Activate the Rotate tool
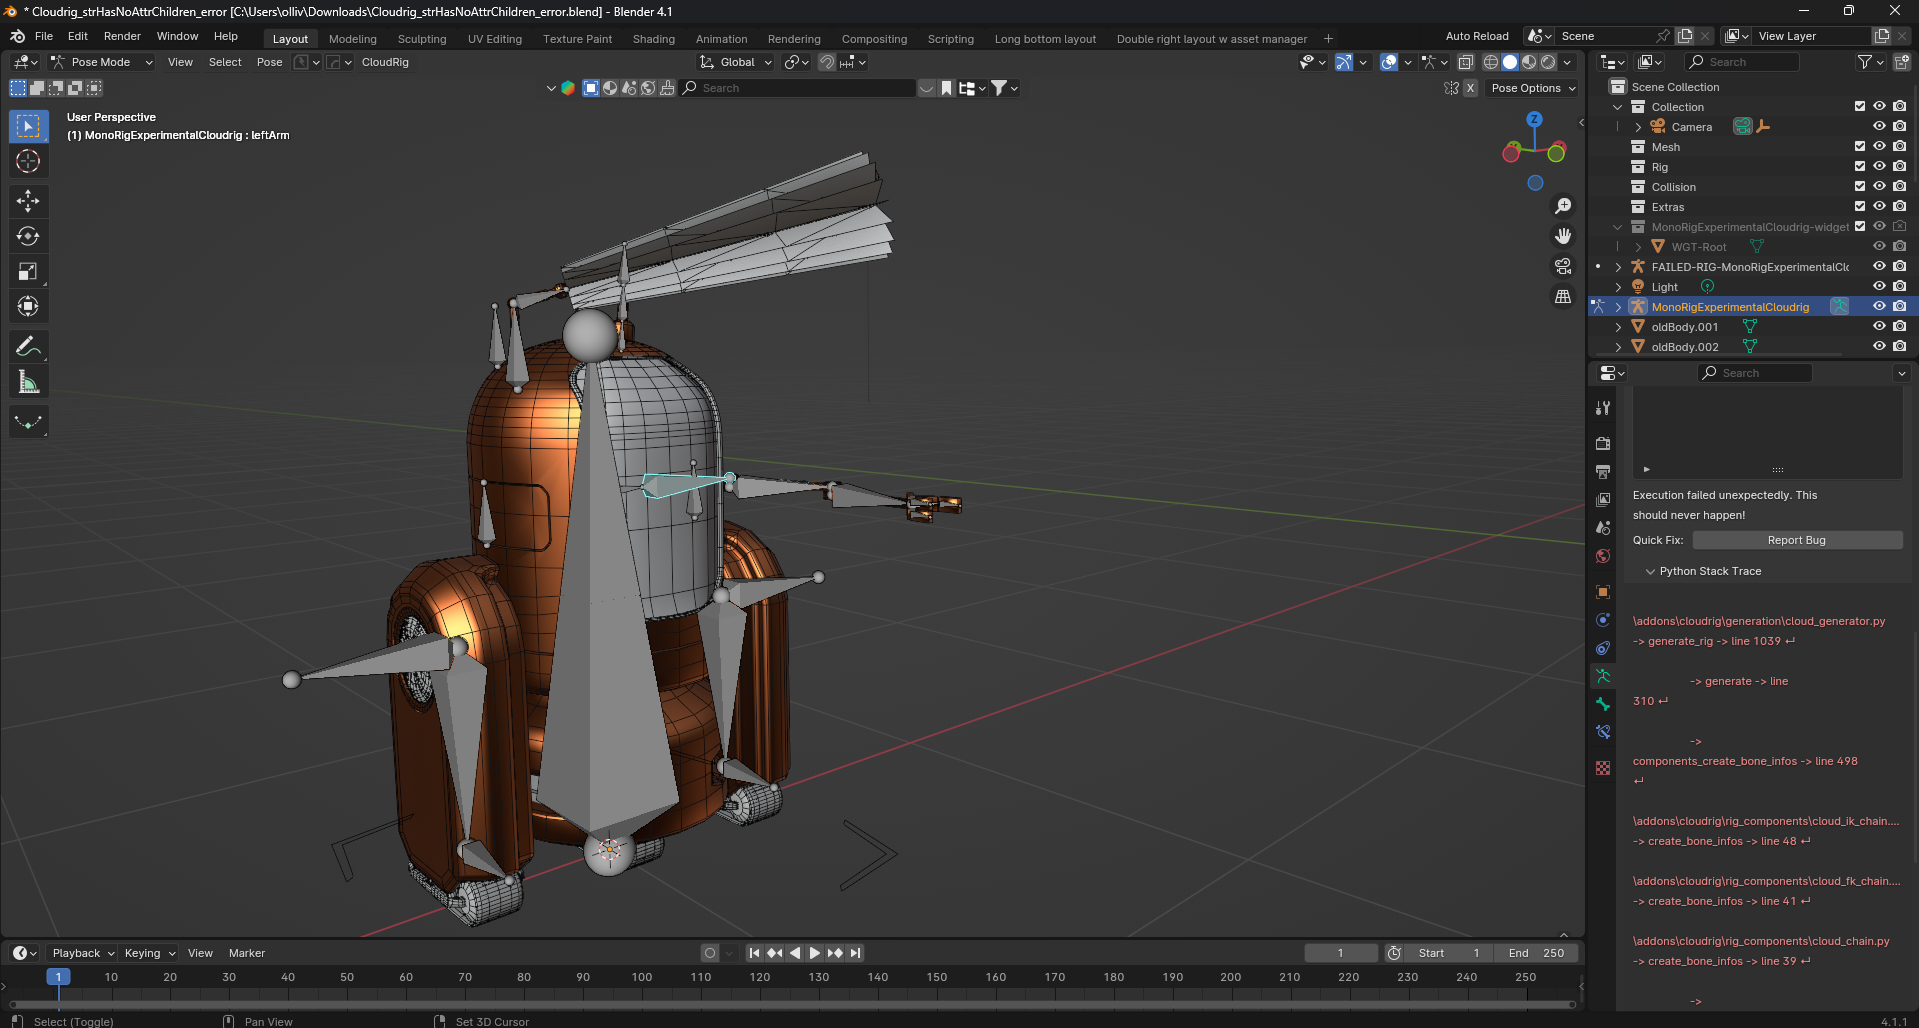 coord(28,236)
